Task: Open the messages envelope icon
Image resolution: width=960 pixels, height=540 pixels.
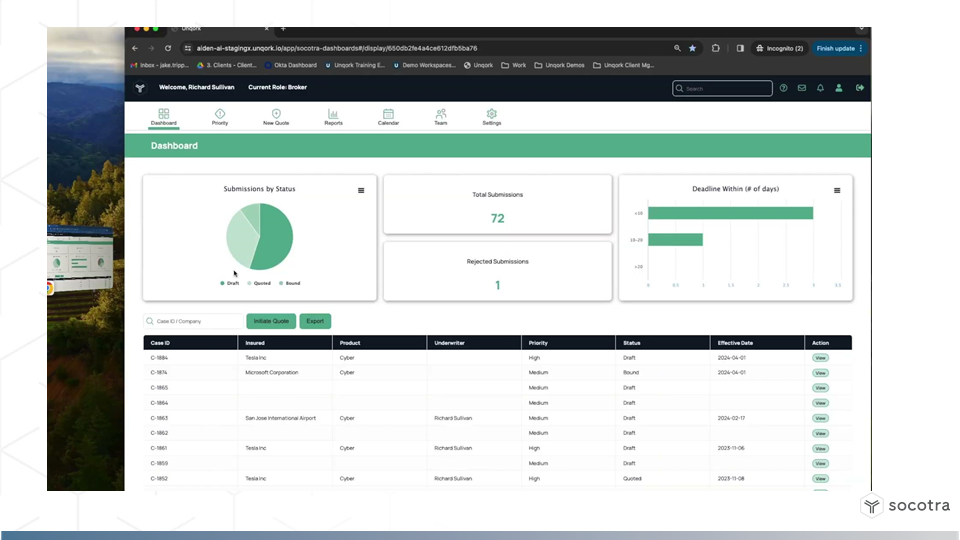Action: [802, 88]
